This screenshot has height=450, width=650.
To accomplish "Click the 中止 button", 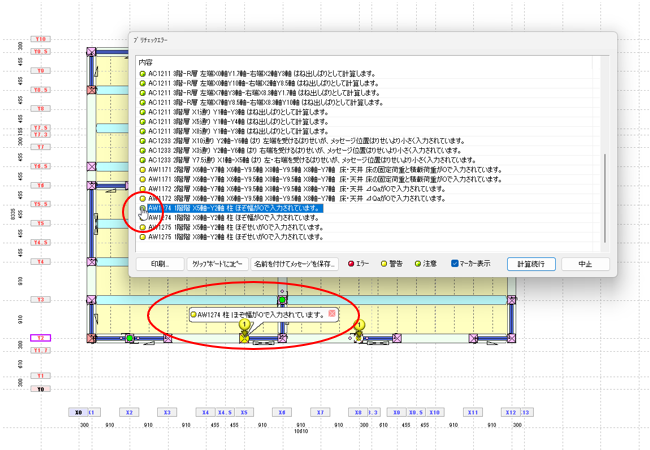I will [x=585, y=264].
